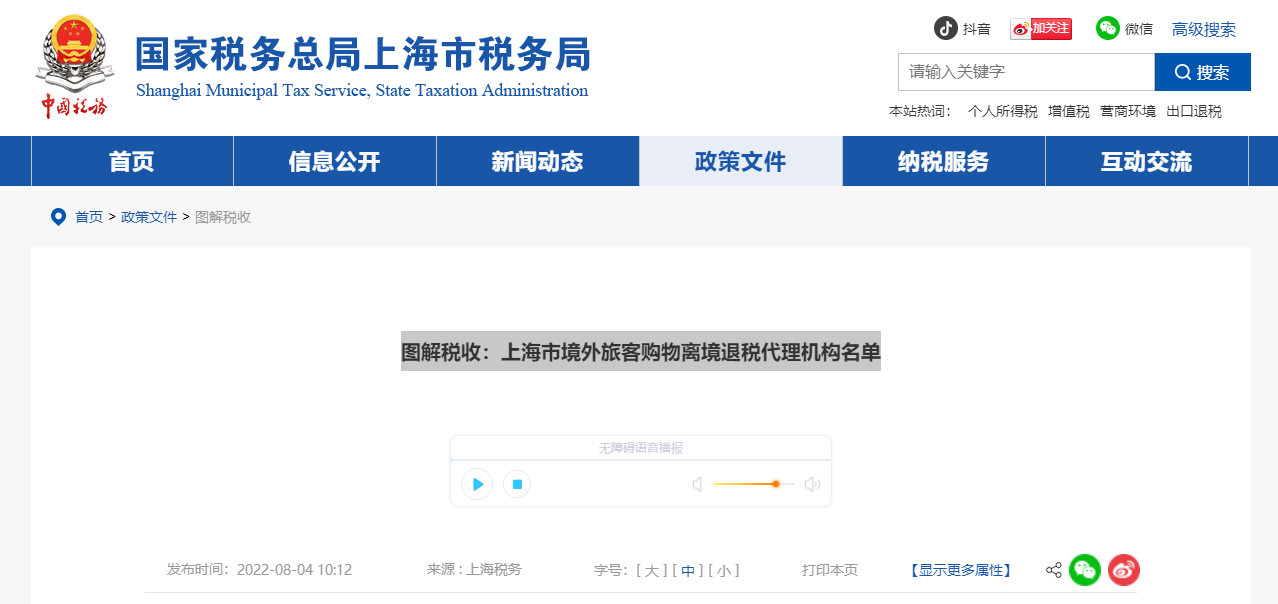The height and width of the screenshot is (604, 1278).
Task: Click 打印本页 to print page
Action: [830, 570]
